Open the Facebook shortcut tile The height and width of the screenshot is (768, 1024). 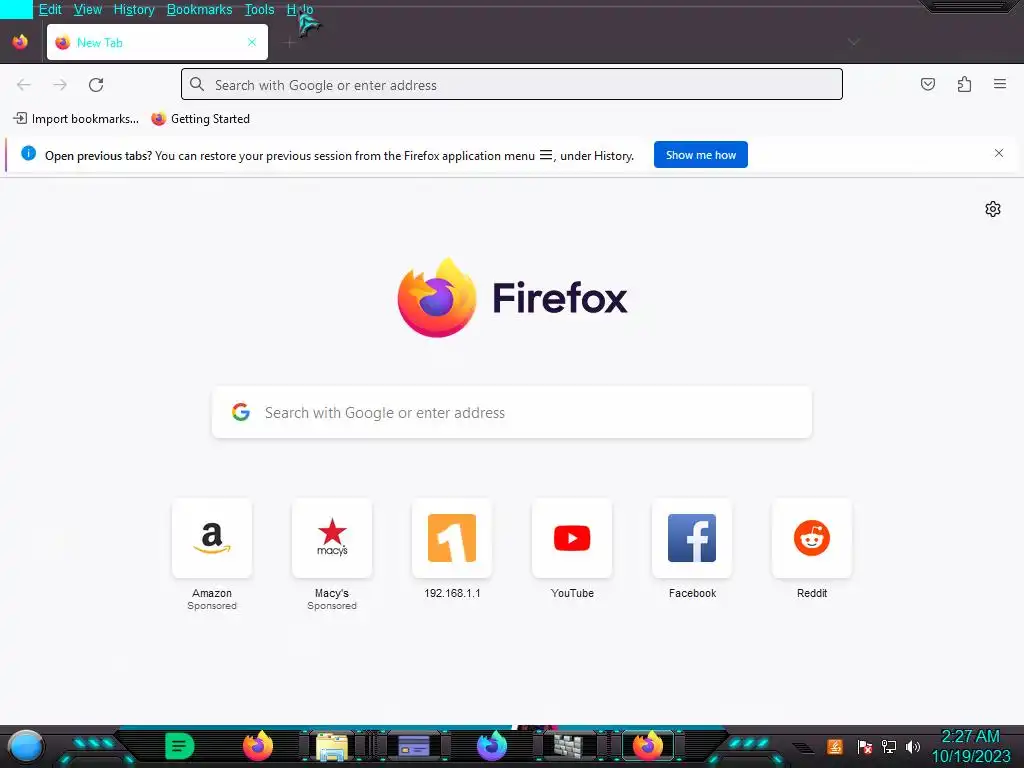pos(692,538)
